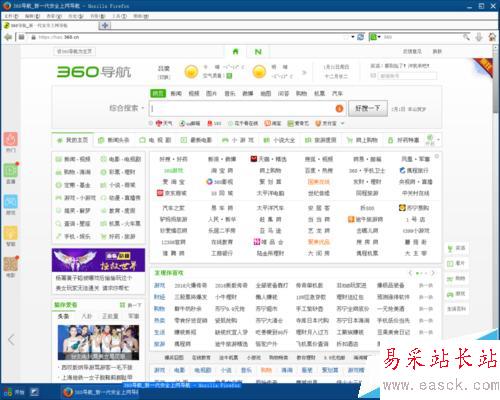500x400 pixels.
Task: Open the 淘宝网 site link
Action: 221,170
